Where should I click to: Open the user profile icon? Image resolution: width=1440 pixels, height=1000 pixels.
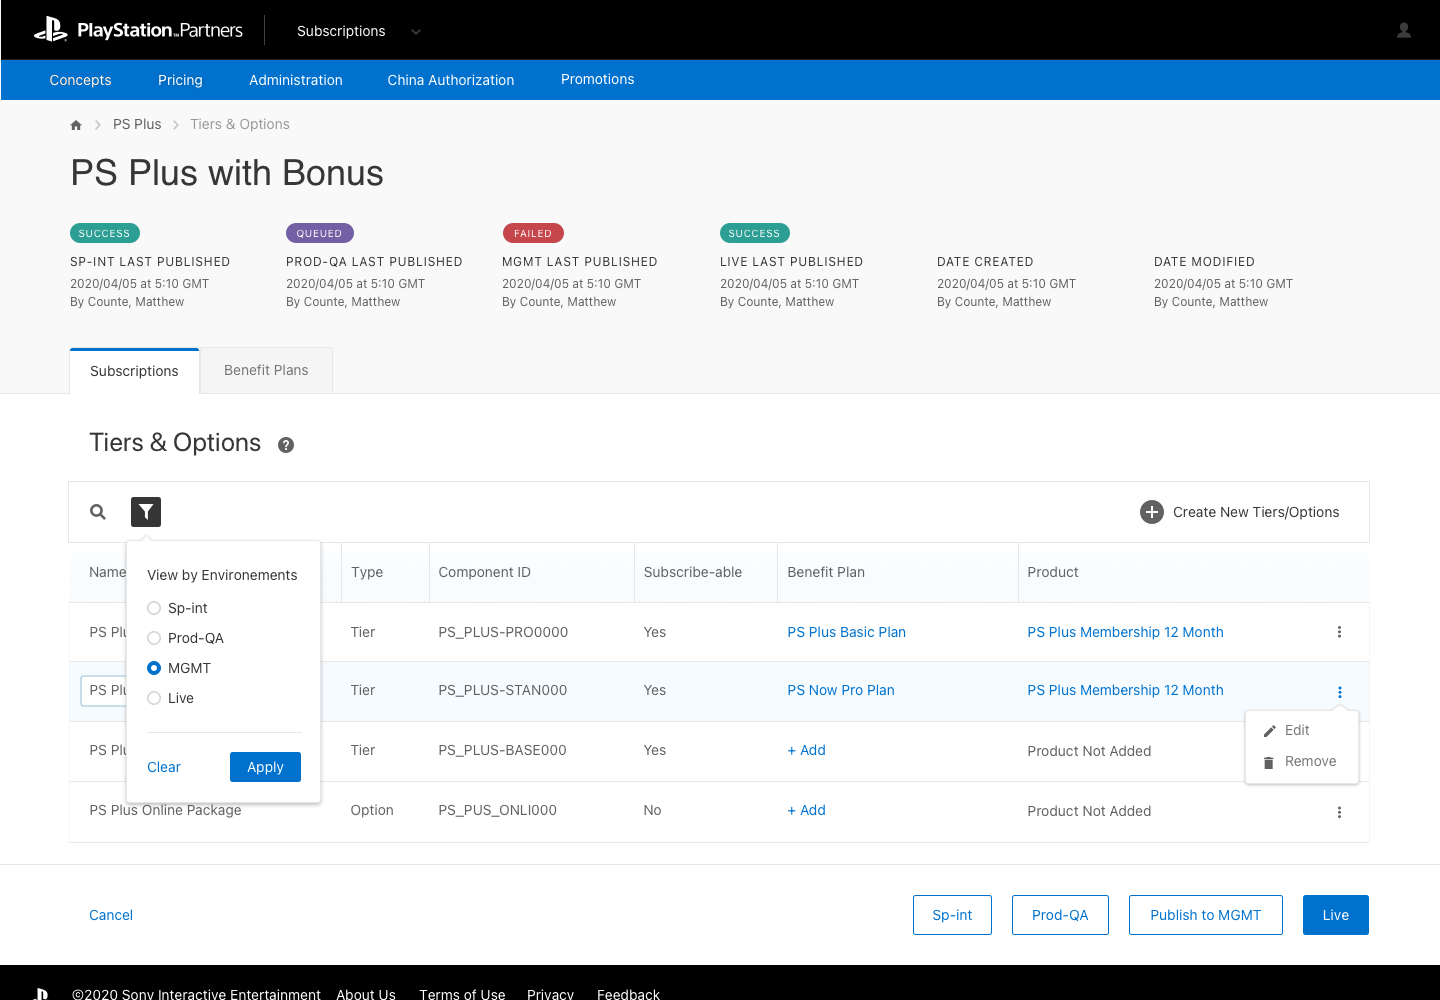coord(1404,30)
